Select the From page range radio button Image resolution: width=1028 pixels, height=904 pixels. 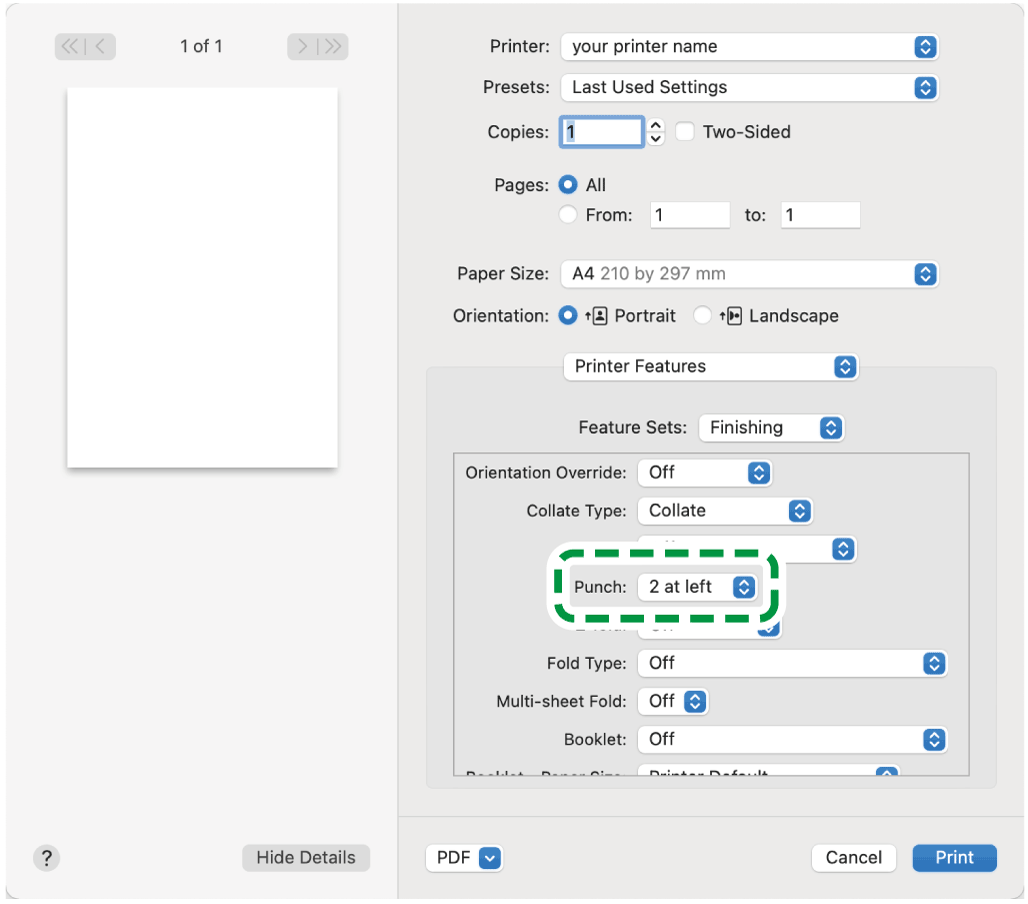[x=568, y=215]
